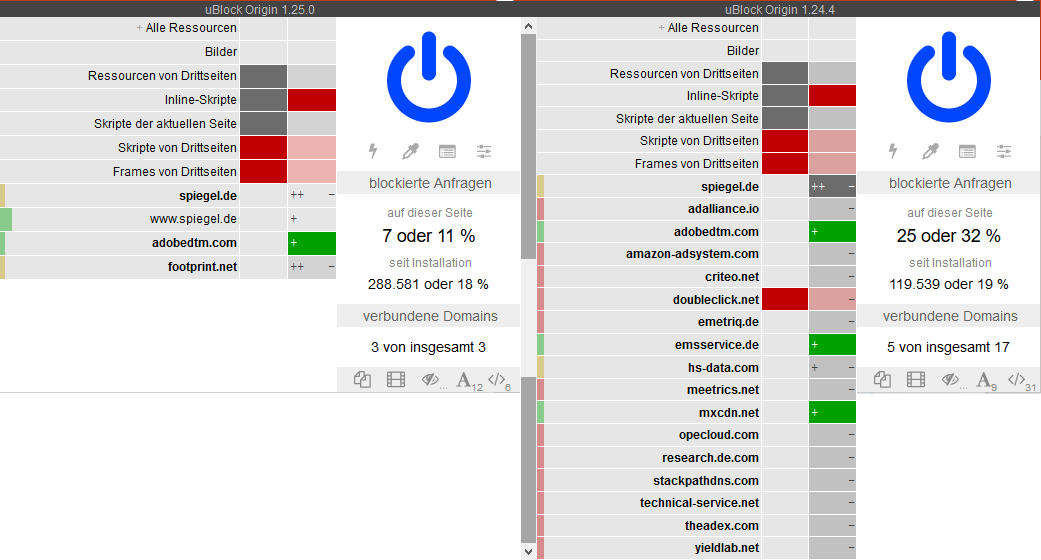The height and width of the screenshot is (560, 1041).
Task: Click '25 oder 32 %' blocked count
Action: pyautogui.click(x=949, y=236)
